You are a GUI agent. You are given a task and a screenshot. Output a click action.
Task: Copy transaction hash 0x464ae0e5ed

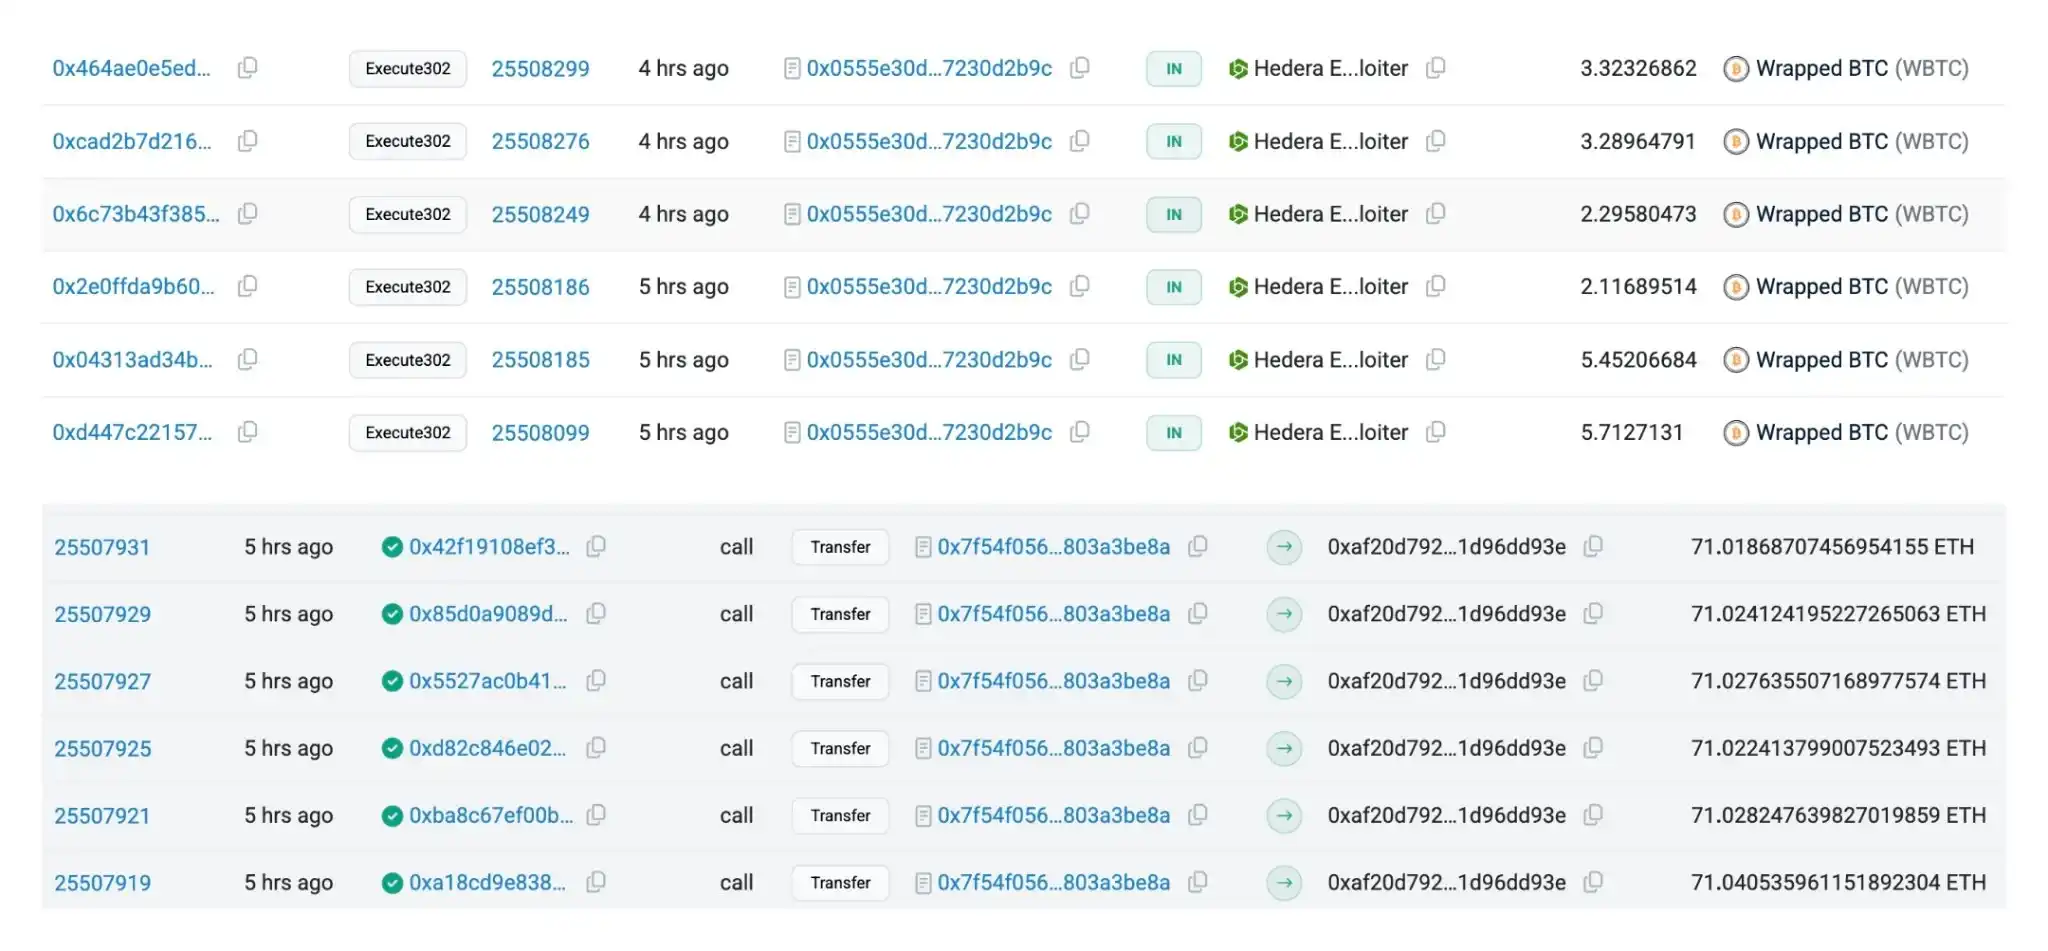click(x=247, y=68)
